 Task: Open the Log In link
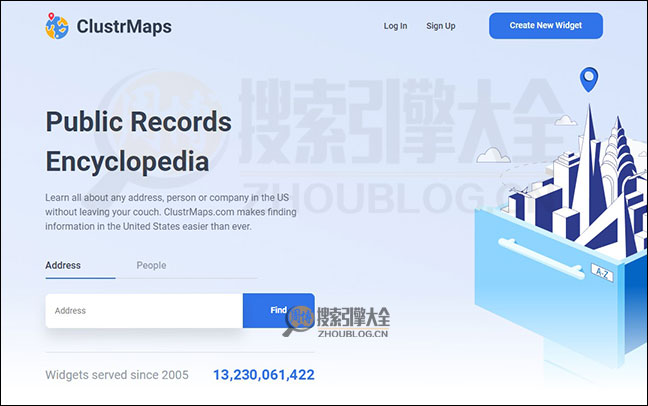click(395, 26)
